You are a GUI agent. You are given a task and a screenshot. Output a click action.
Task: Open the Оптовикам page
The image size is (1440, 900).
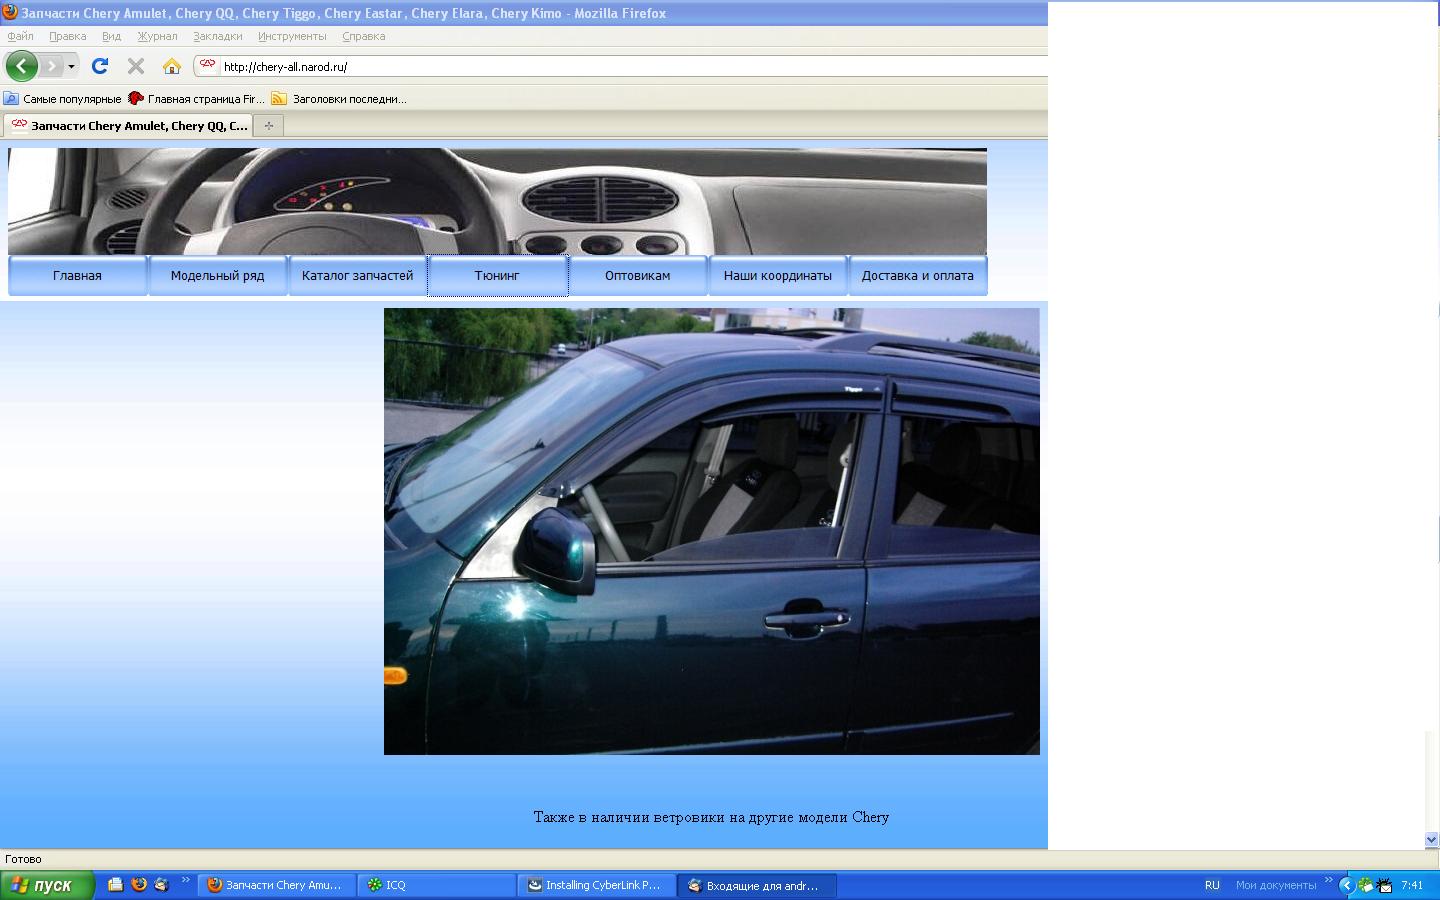click(x=638, y=276)
